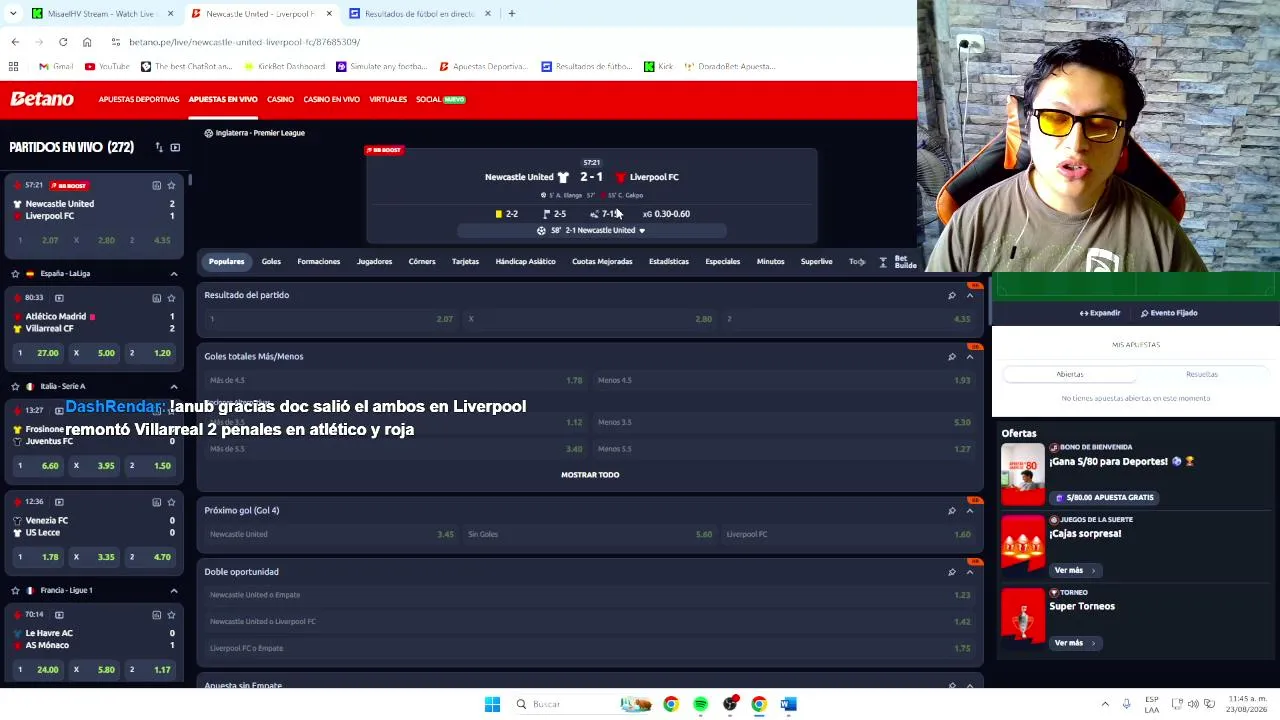
Task: Favorite the Italia - Serie A league
Action: click(15, 386)
